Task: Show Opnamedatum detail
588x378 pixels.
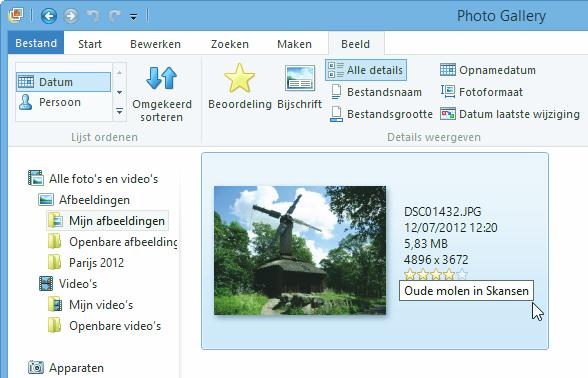Action: pyautogui.click(x=488, y=70)
